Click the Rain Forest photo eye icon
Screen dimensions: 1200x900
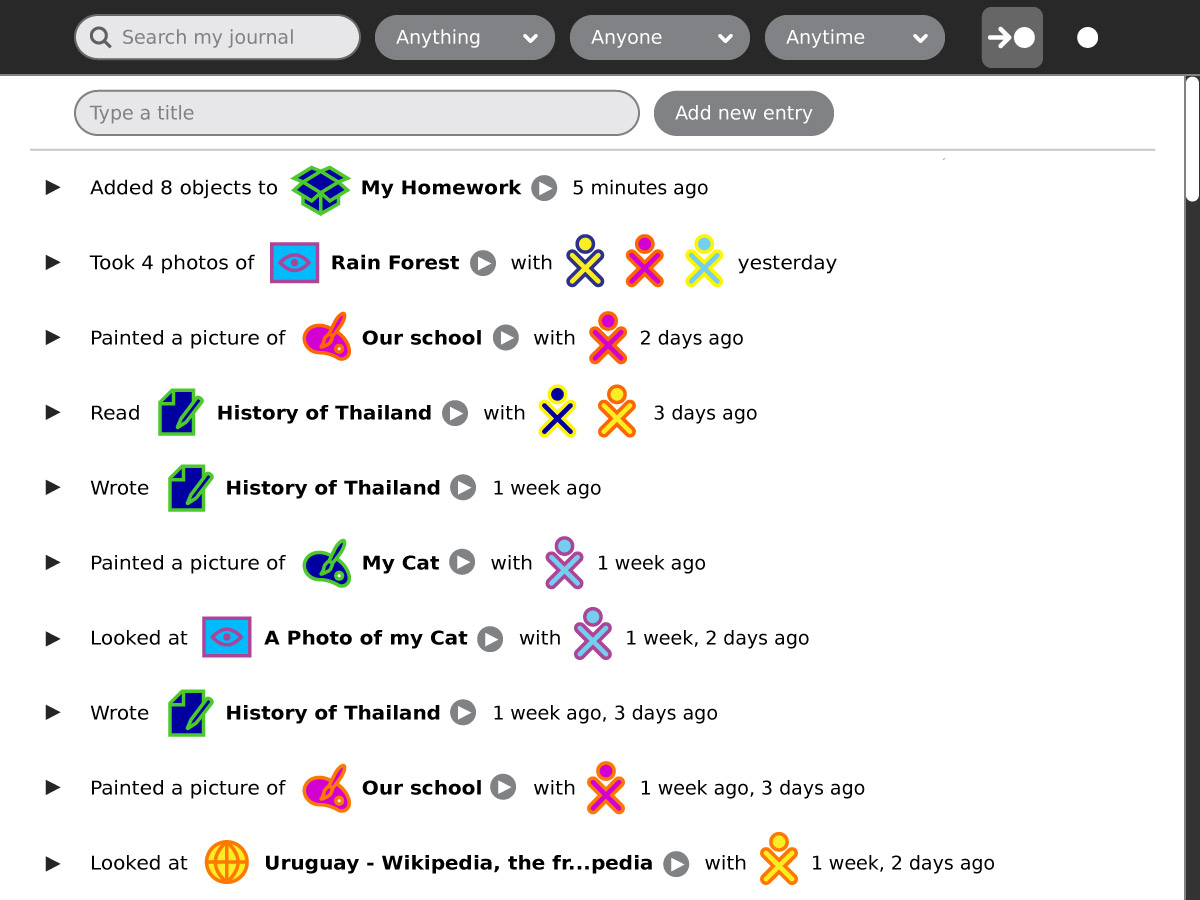point(294,263)
